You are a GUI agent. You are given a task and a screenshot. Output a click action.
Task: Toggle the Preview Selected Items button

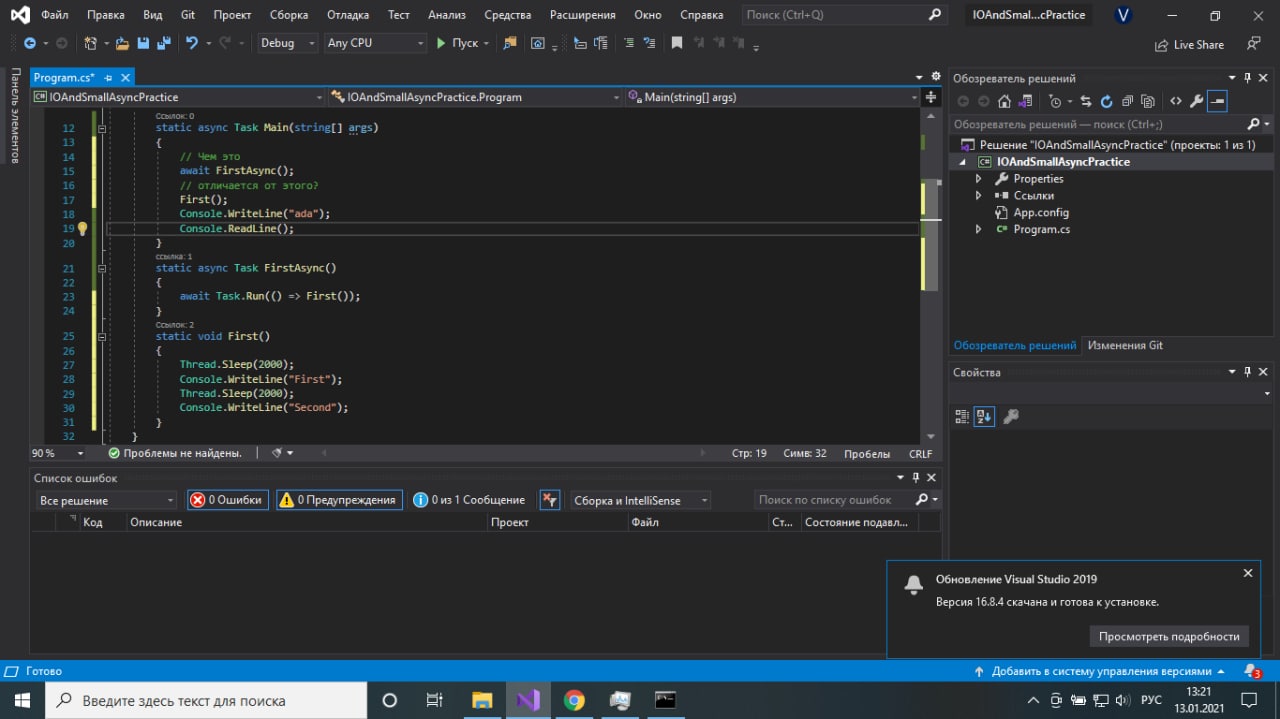click(1217, 101)
